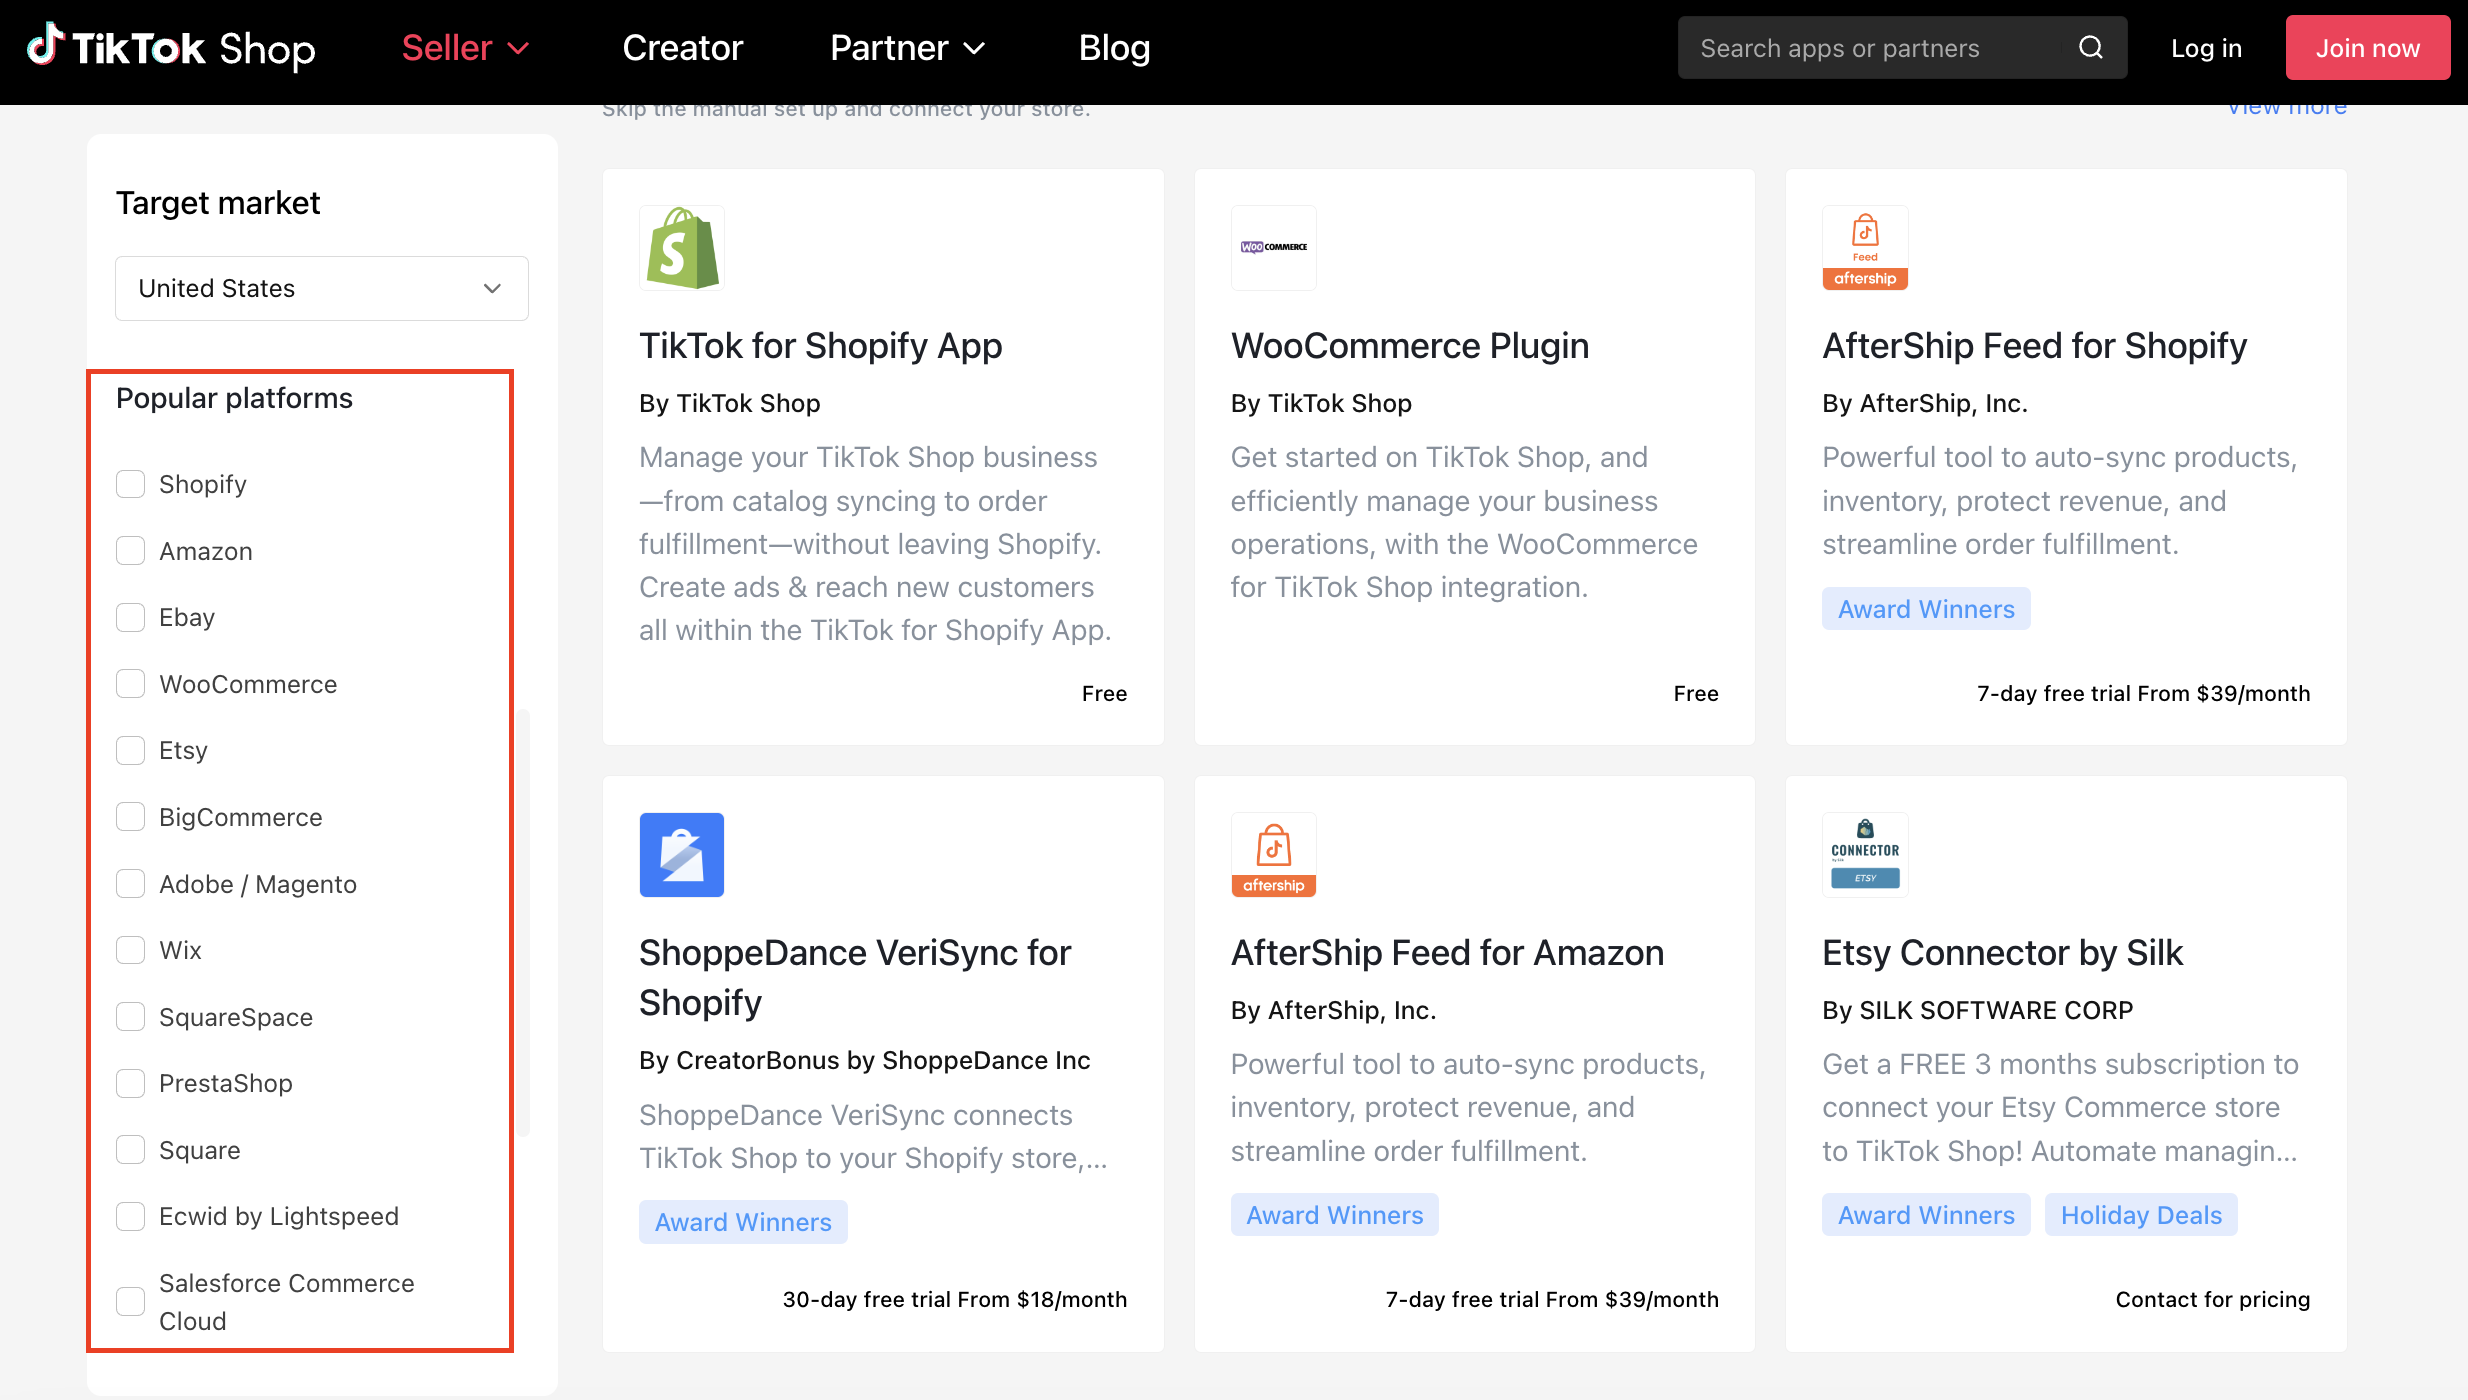This screenshot has width=2468, height=1400.
Task: Check the Wix platform checkbox
Action: [x=130, y=950]
